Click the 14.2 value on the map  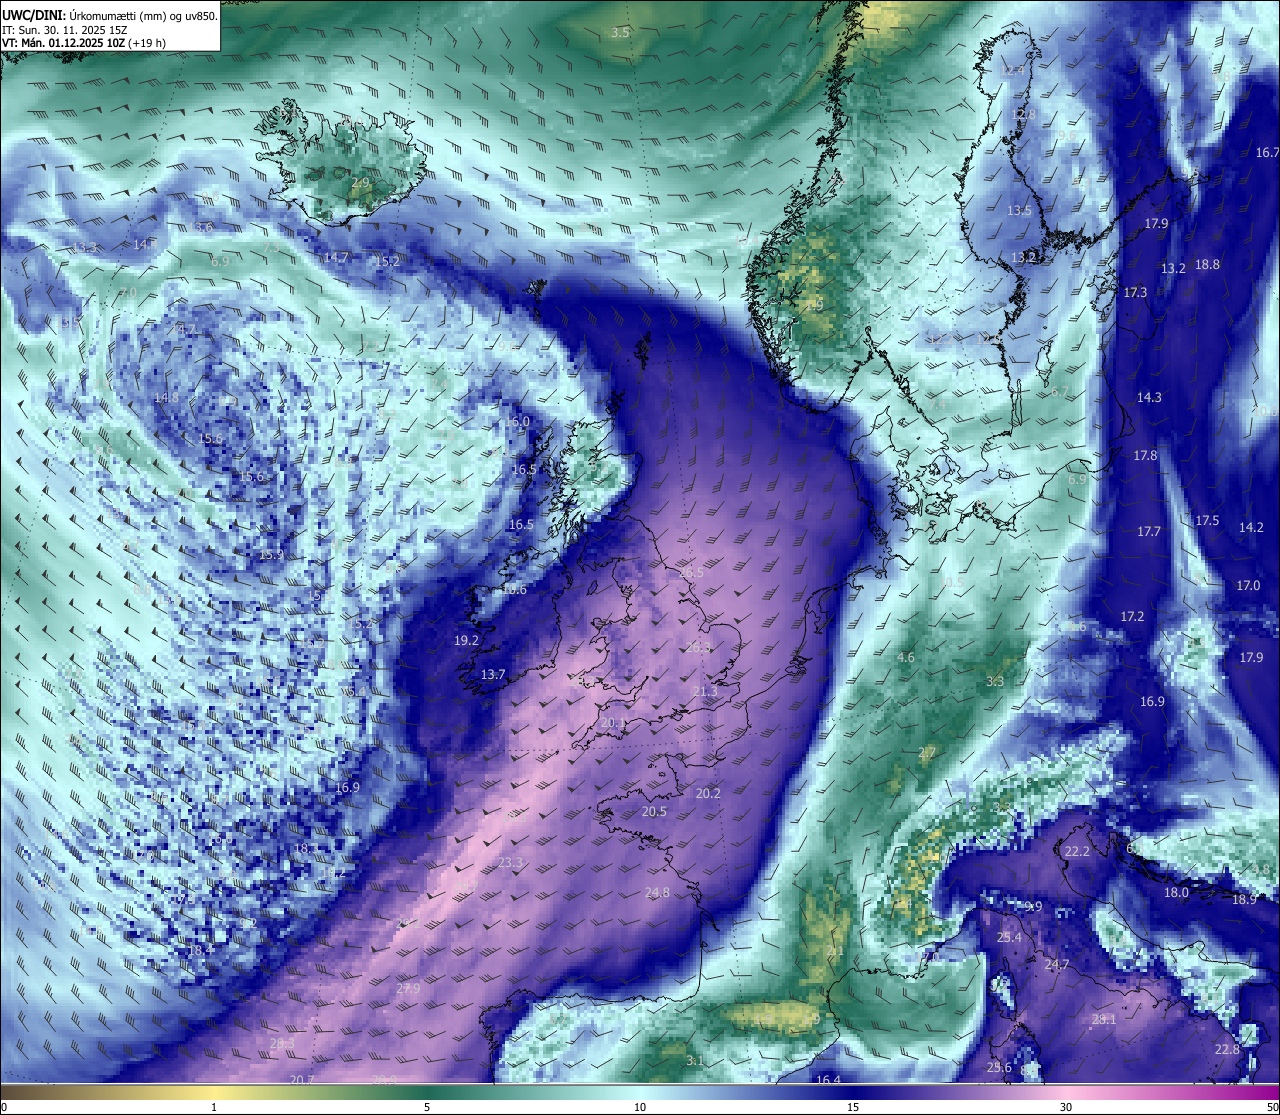[x=1252, y=528]
